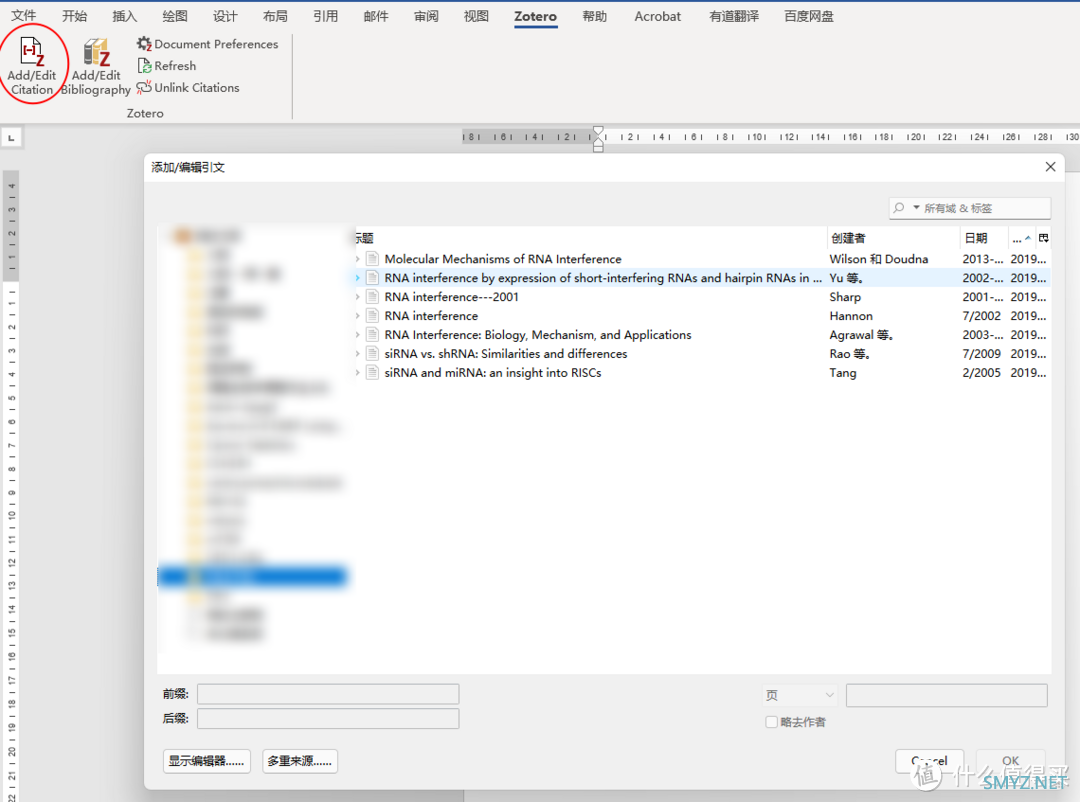Switch to the 插入 ribbon tab
1080x802 pixels.
coord(125,16)
